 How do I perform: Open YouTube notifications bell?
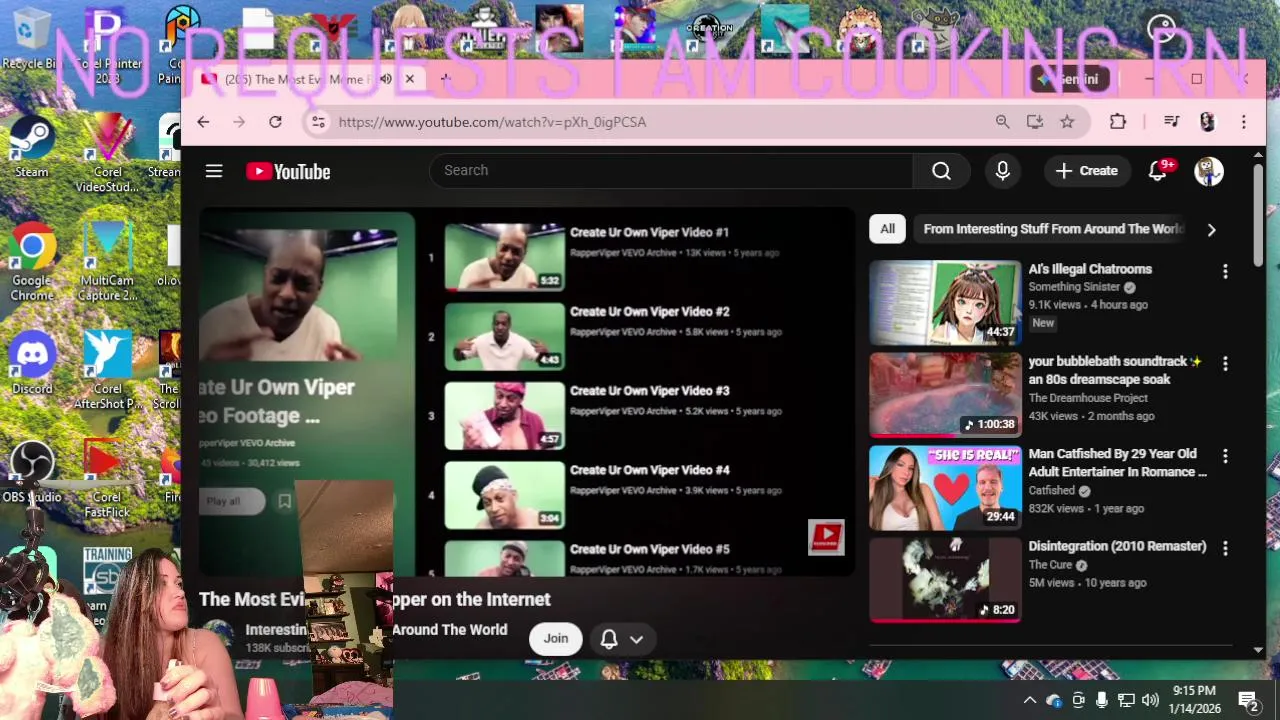1158,171
